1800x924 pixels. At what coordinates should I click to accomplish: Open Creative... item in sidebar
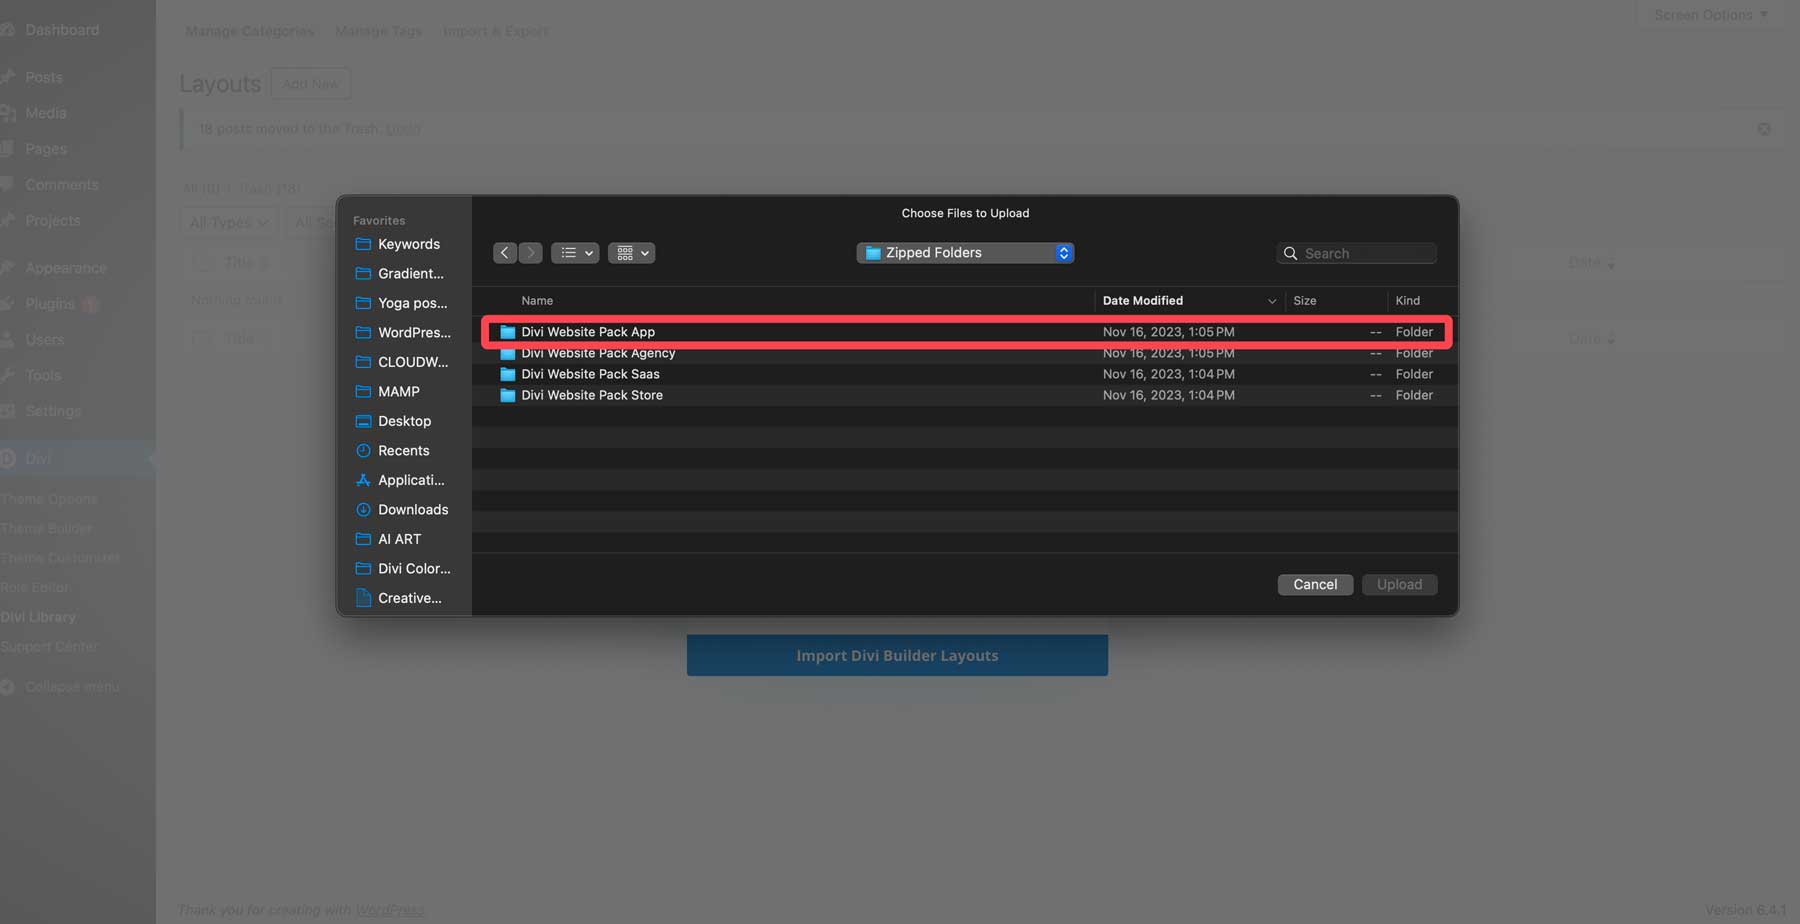tap(409, 598)
